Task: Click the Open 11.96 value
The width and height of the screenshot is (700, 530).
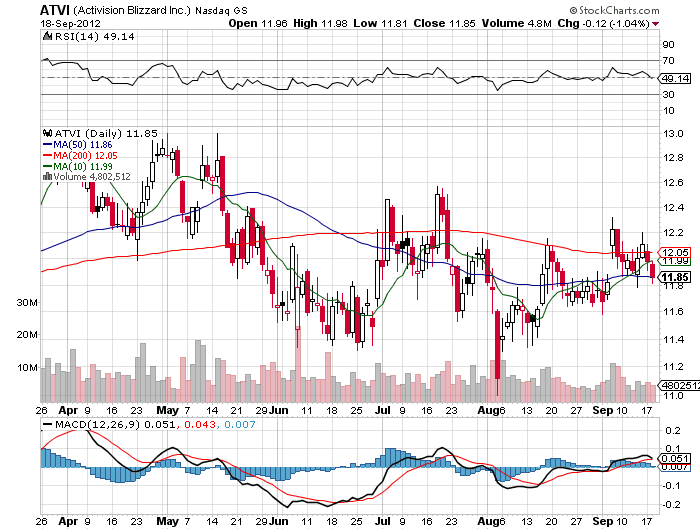Action: tap(258, 24)
